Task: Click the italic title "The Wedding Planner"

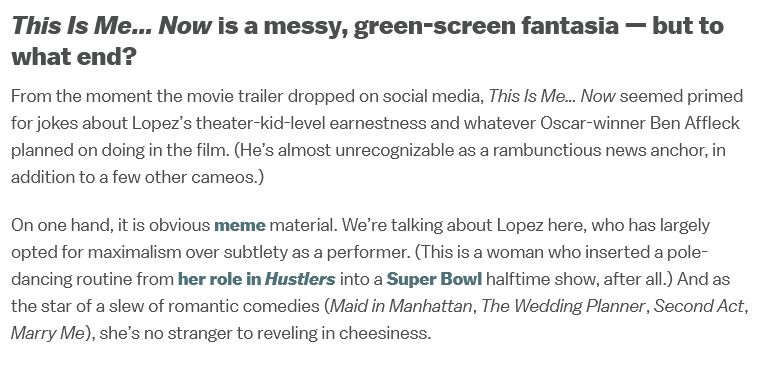Action: click(x=563, y=307)
